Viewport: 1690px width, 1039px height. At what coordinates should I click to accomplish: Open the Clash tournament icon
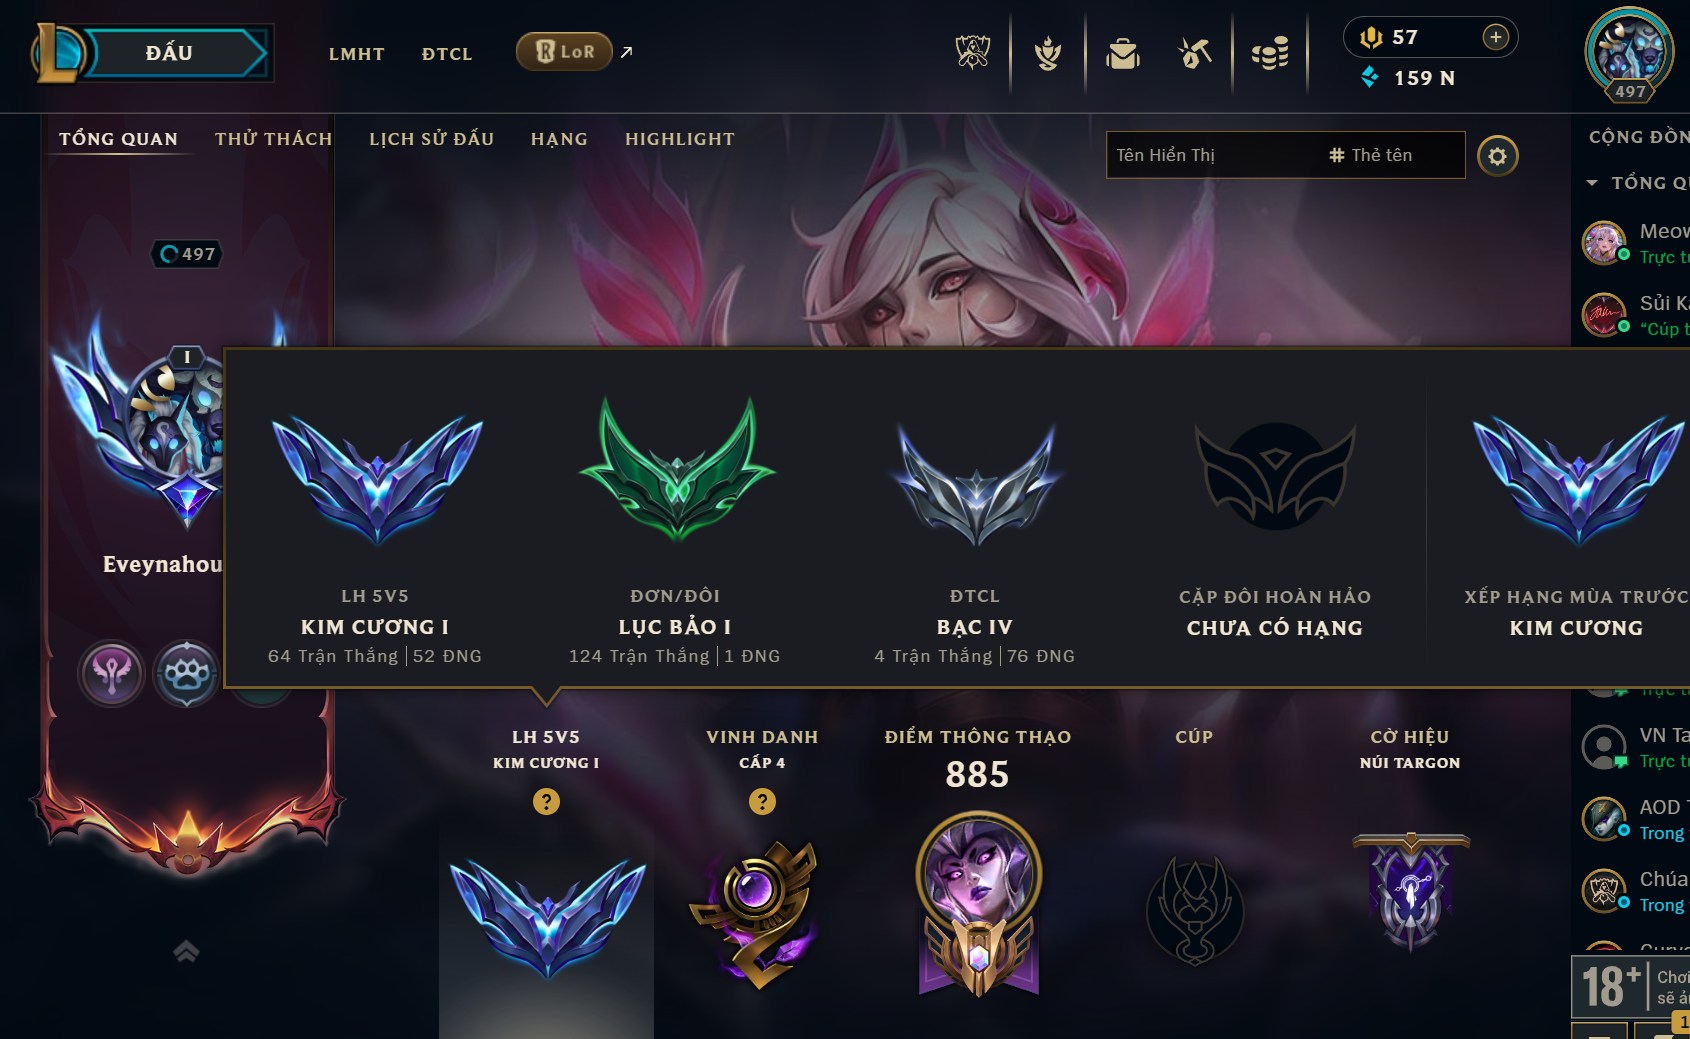coord(1047,52)
